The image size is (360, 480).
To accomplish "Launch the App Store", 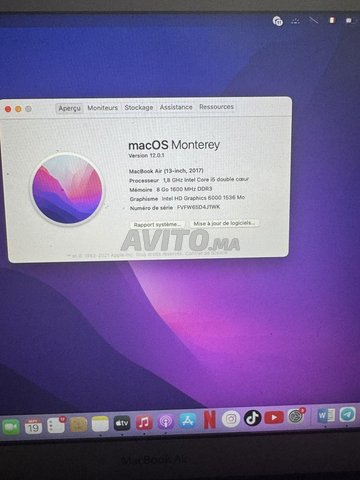I will coord(188,421).
